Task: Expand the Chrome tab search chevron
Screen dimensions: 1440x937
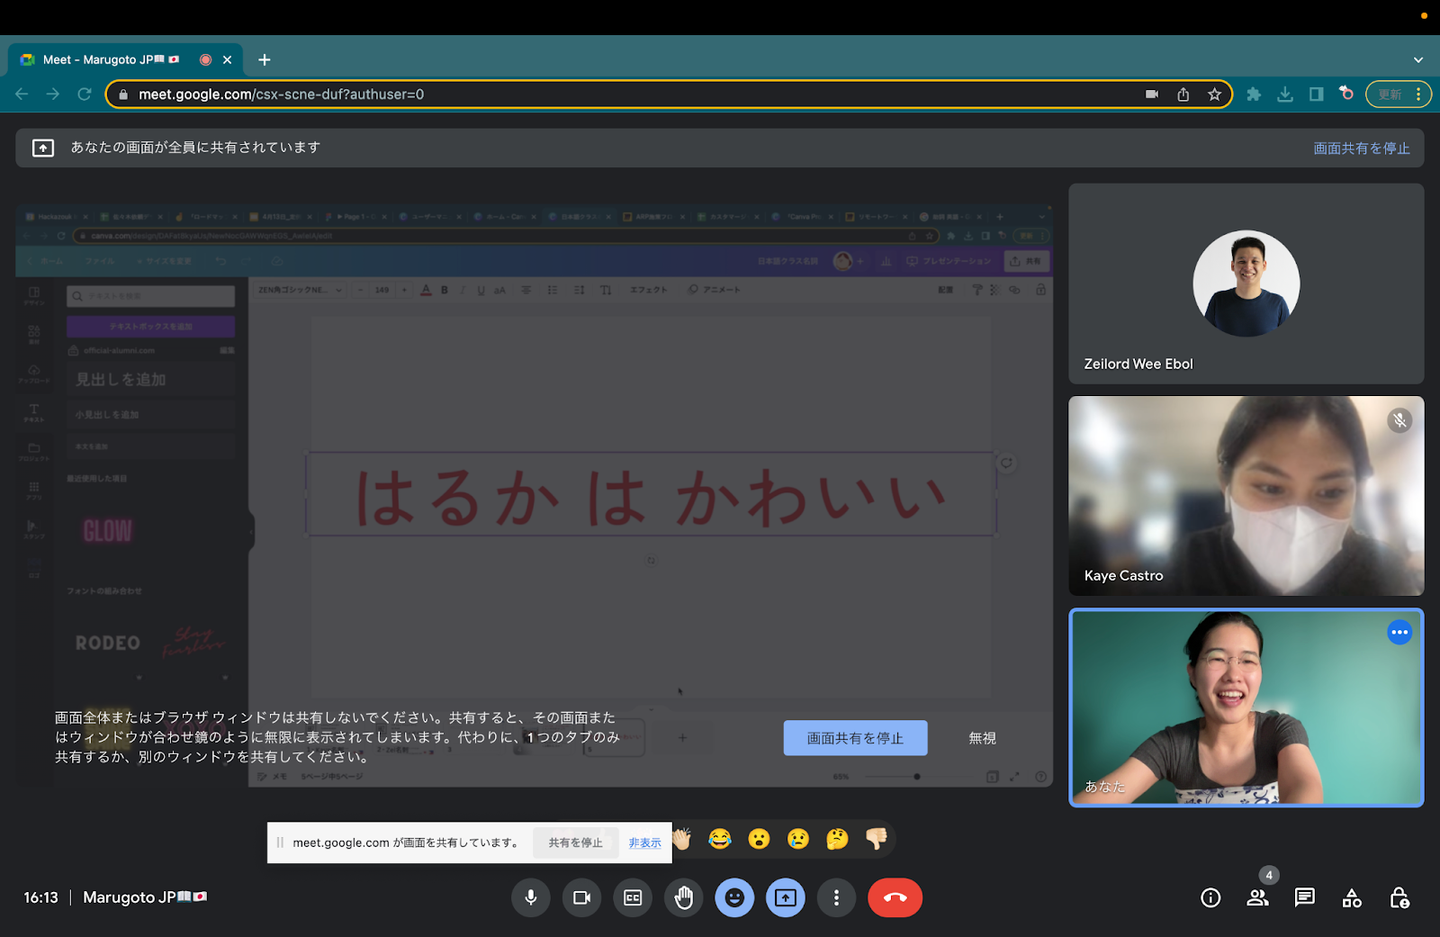Action: pos(1418,60)
